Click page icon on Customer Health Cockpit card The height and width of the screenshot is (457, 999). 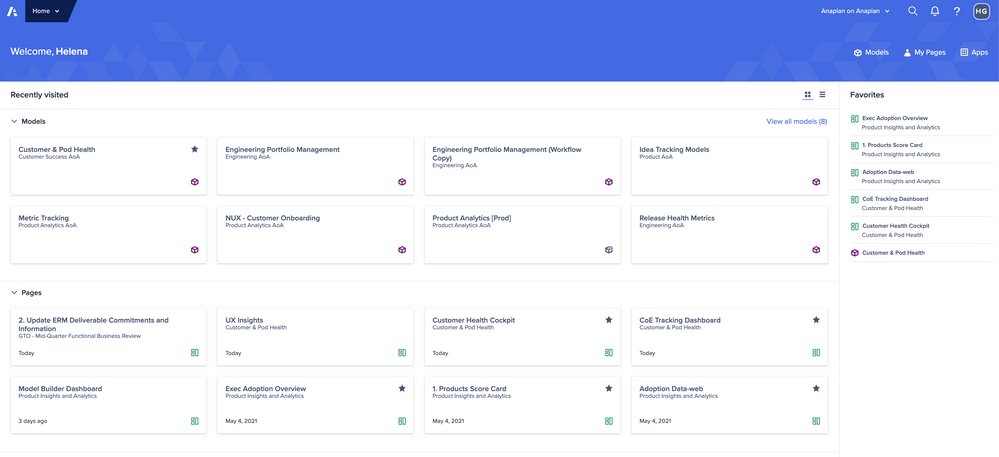[609, 352]
